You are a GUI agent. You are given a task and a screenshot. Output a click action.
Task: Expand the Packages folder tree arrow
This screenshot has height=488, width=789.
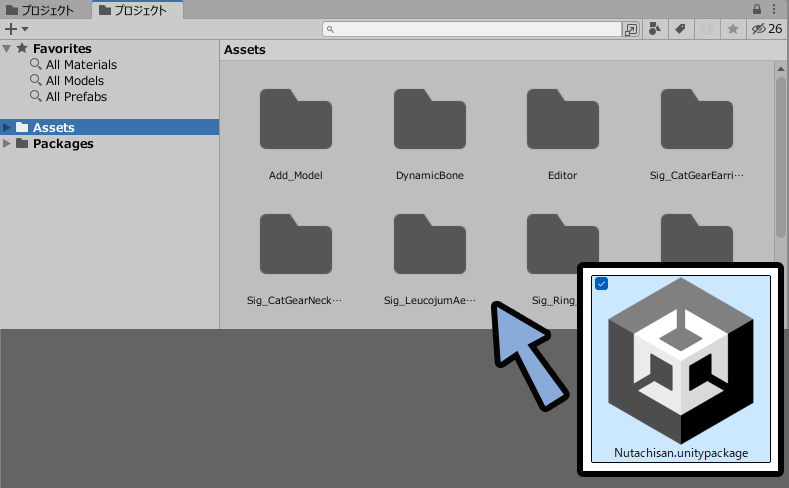point(7,143)
